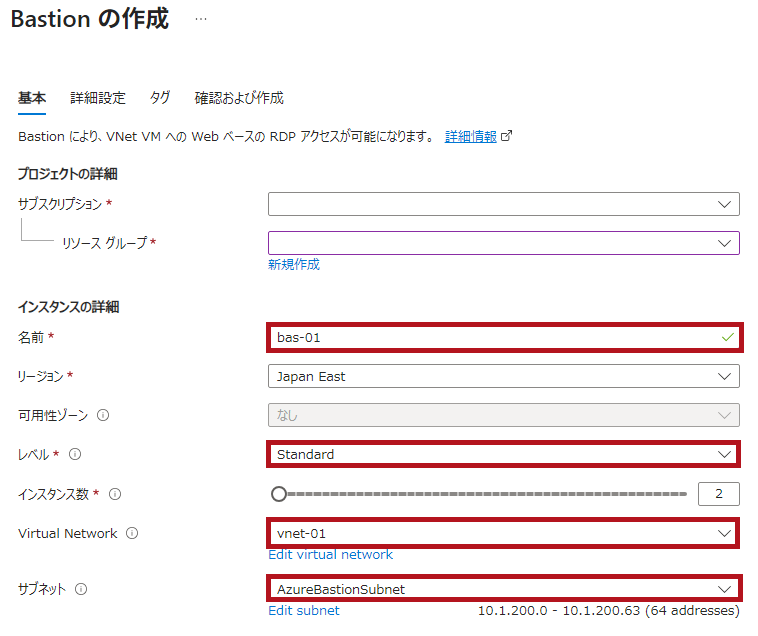This screenshot has width=758, height=636.
Task: Show info tooltip for インスタンス数
Action: click(115, 494)
